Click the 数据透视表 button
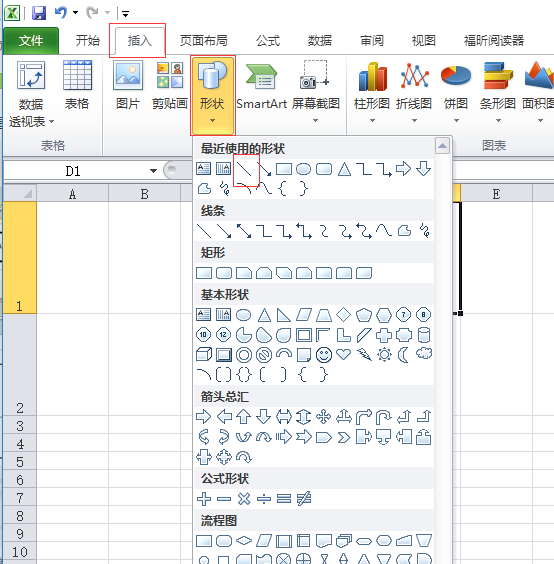 click(x=31, y=95)
